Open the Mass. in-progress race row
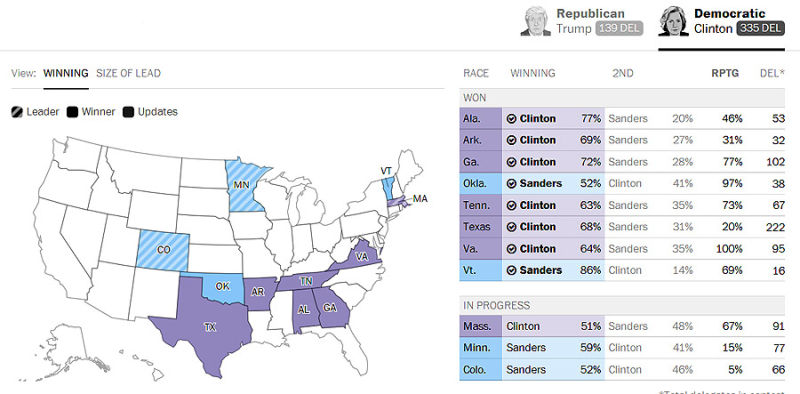This screenshot has width=800, height=394. pos(622,326)
